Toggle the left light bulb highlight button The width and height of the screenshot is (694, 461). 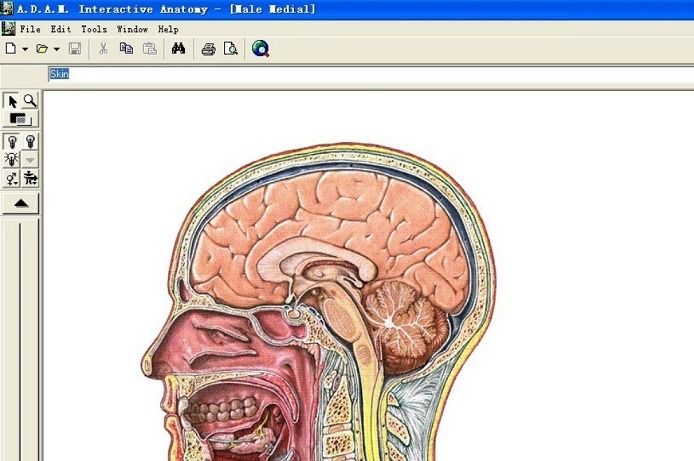[13, 142]
